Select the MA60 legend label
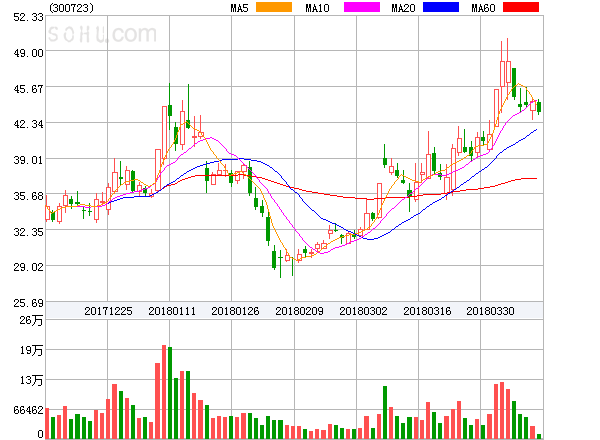Screen dimensions: 600x440 [483, 8]
